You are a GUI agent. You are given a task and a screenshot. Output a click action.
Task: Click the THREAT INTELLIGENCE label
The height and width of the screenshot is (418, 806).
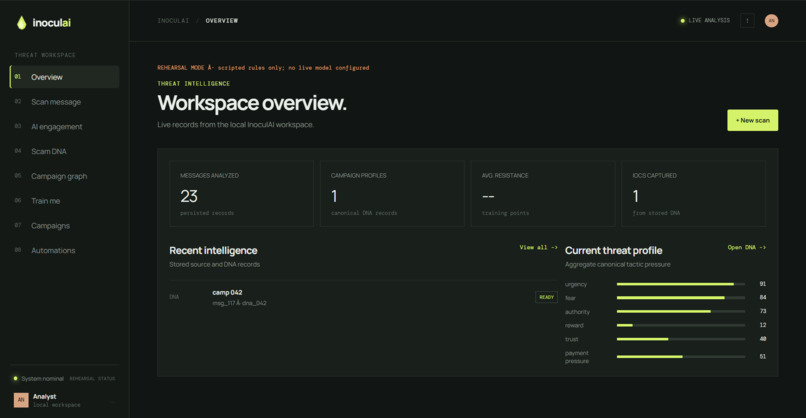pyautogui.click(x=194, y=83)
